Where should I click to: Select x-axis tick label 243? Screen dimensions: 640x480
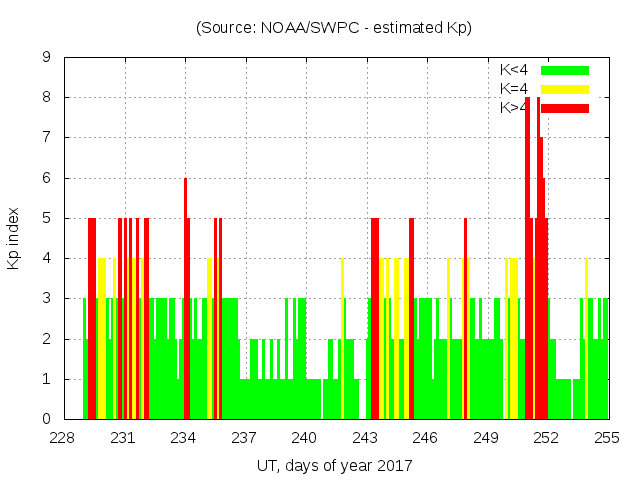366,437
